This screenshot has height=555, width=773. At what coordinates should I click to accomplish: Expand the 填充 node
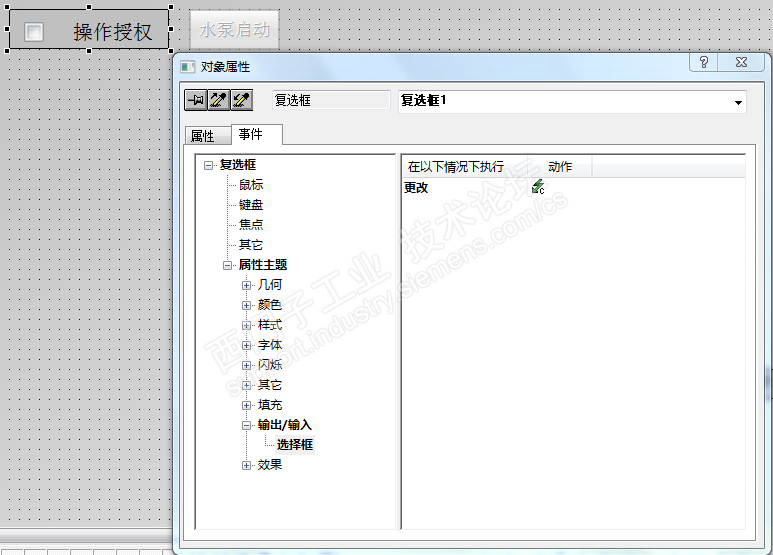(x=246, y=406)
